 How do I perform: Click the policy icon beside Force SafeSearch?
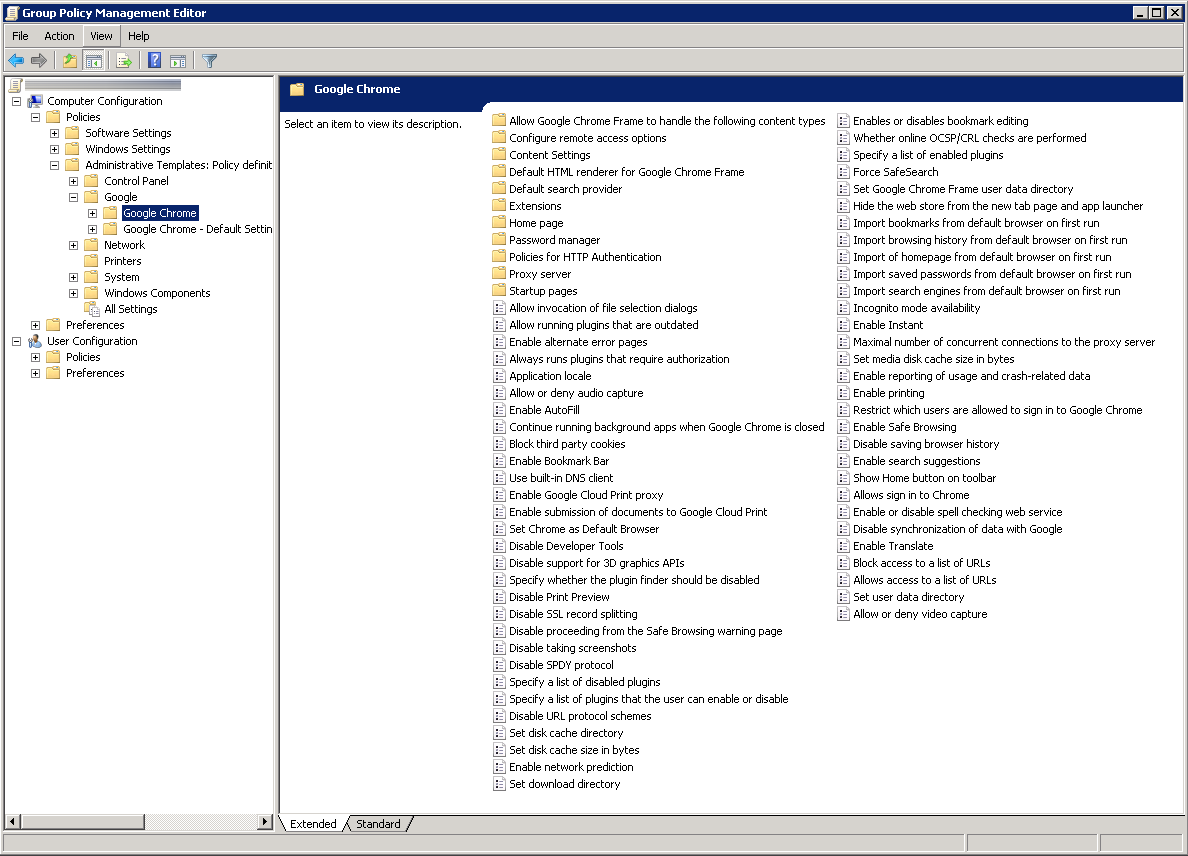[843, 172]
